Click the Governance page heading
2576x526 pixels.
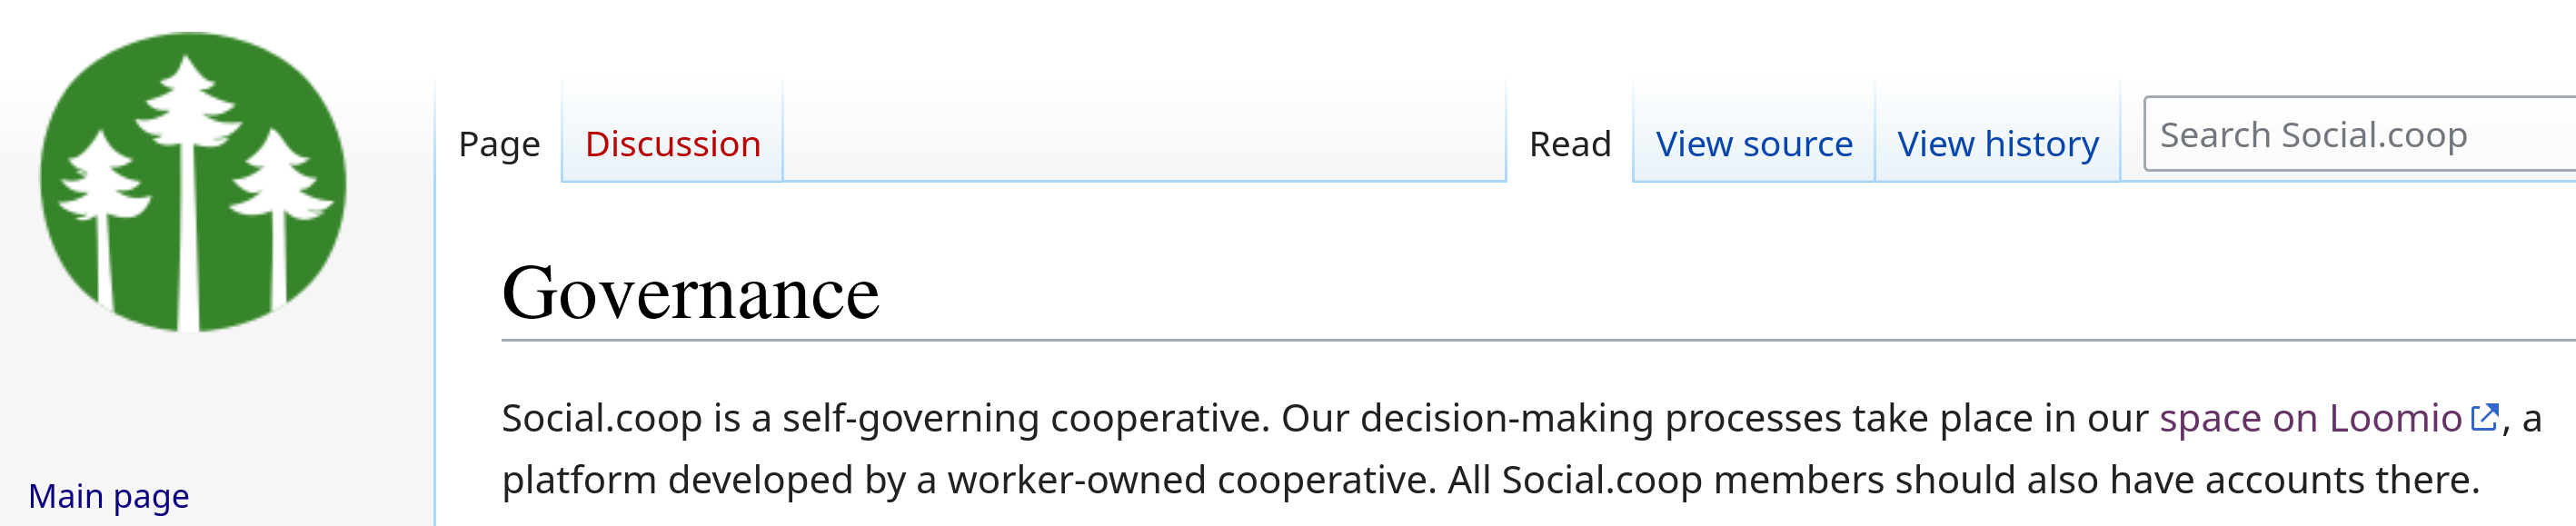point(690,294)
